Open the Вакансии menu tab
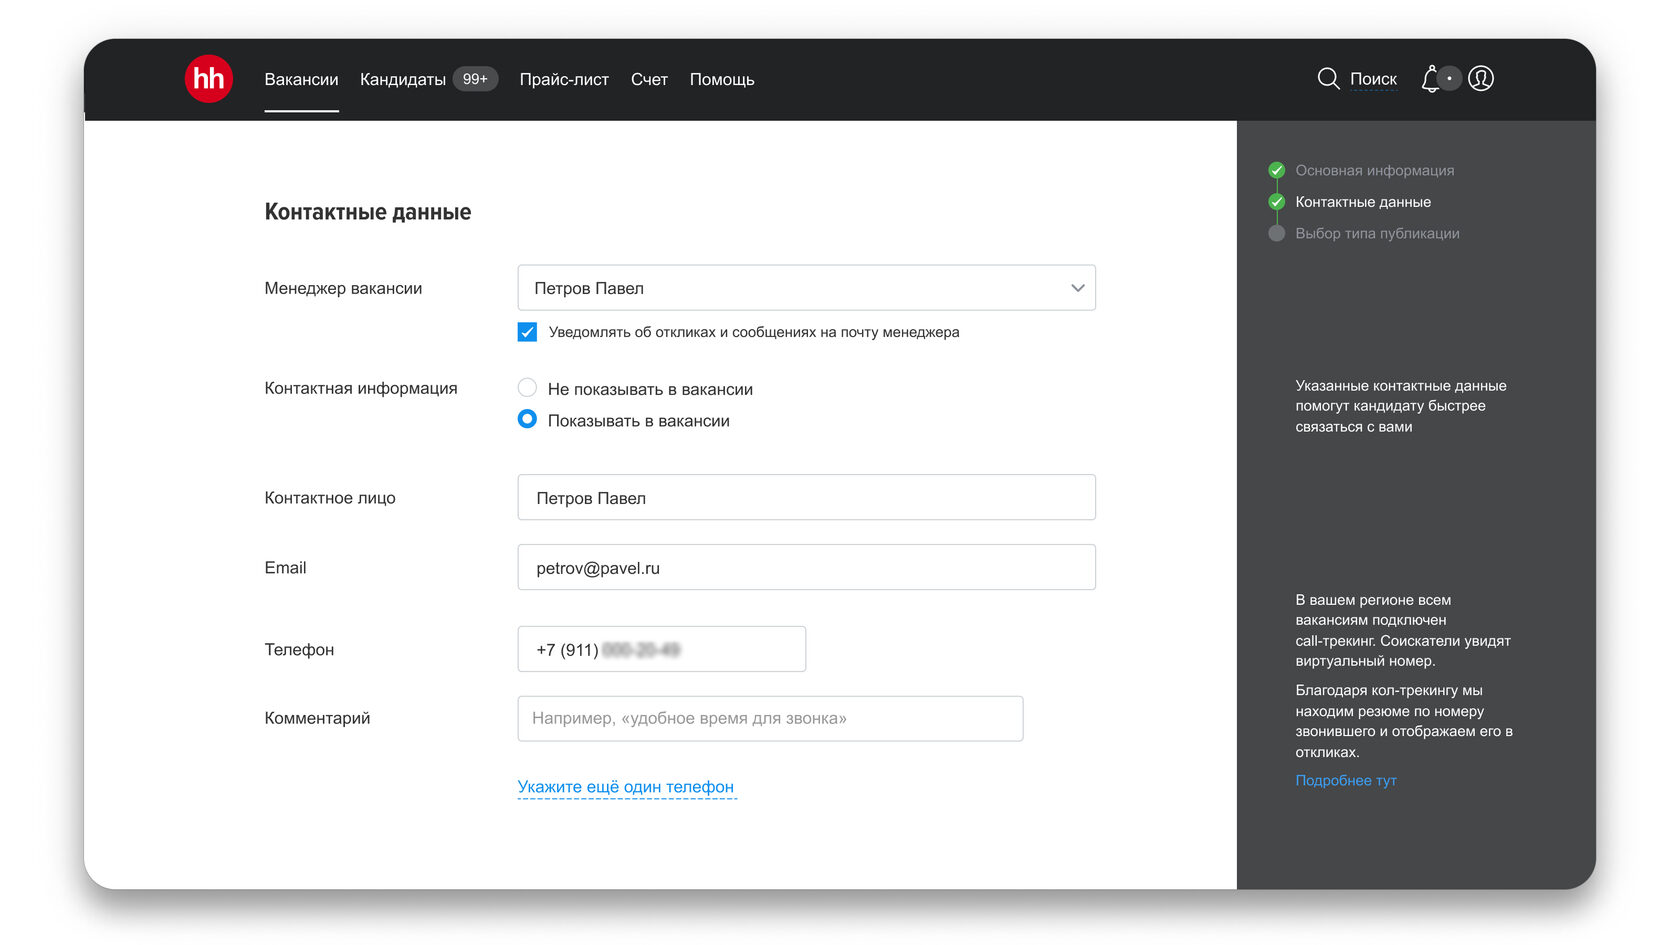The height and width of the screenshot is (945, 1680). 301,79
